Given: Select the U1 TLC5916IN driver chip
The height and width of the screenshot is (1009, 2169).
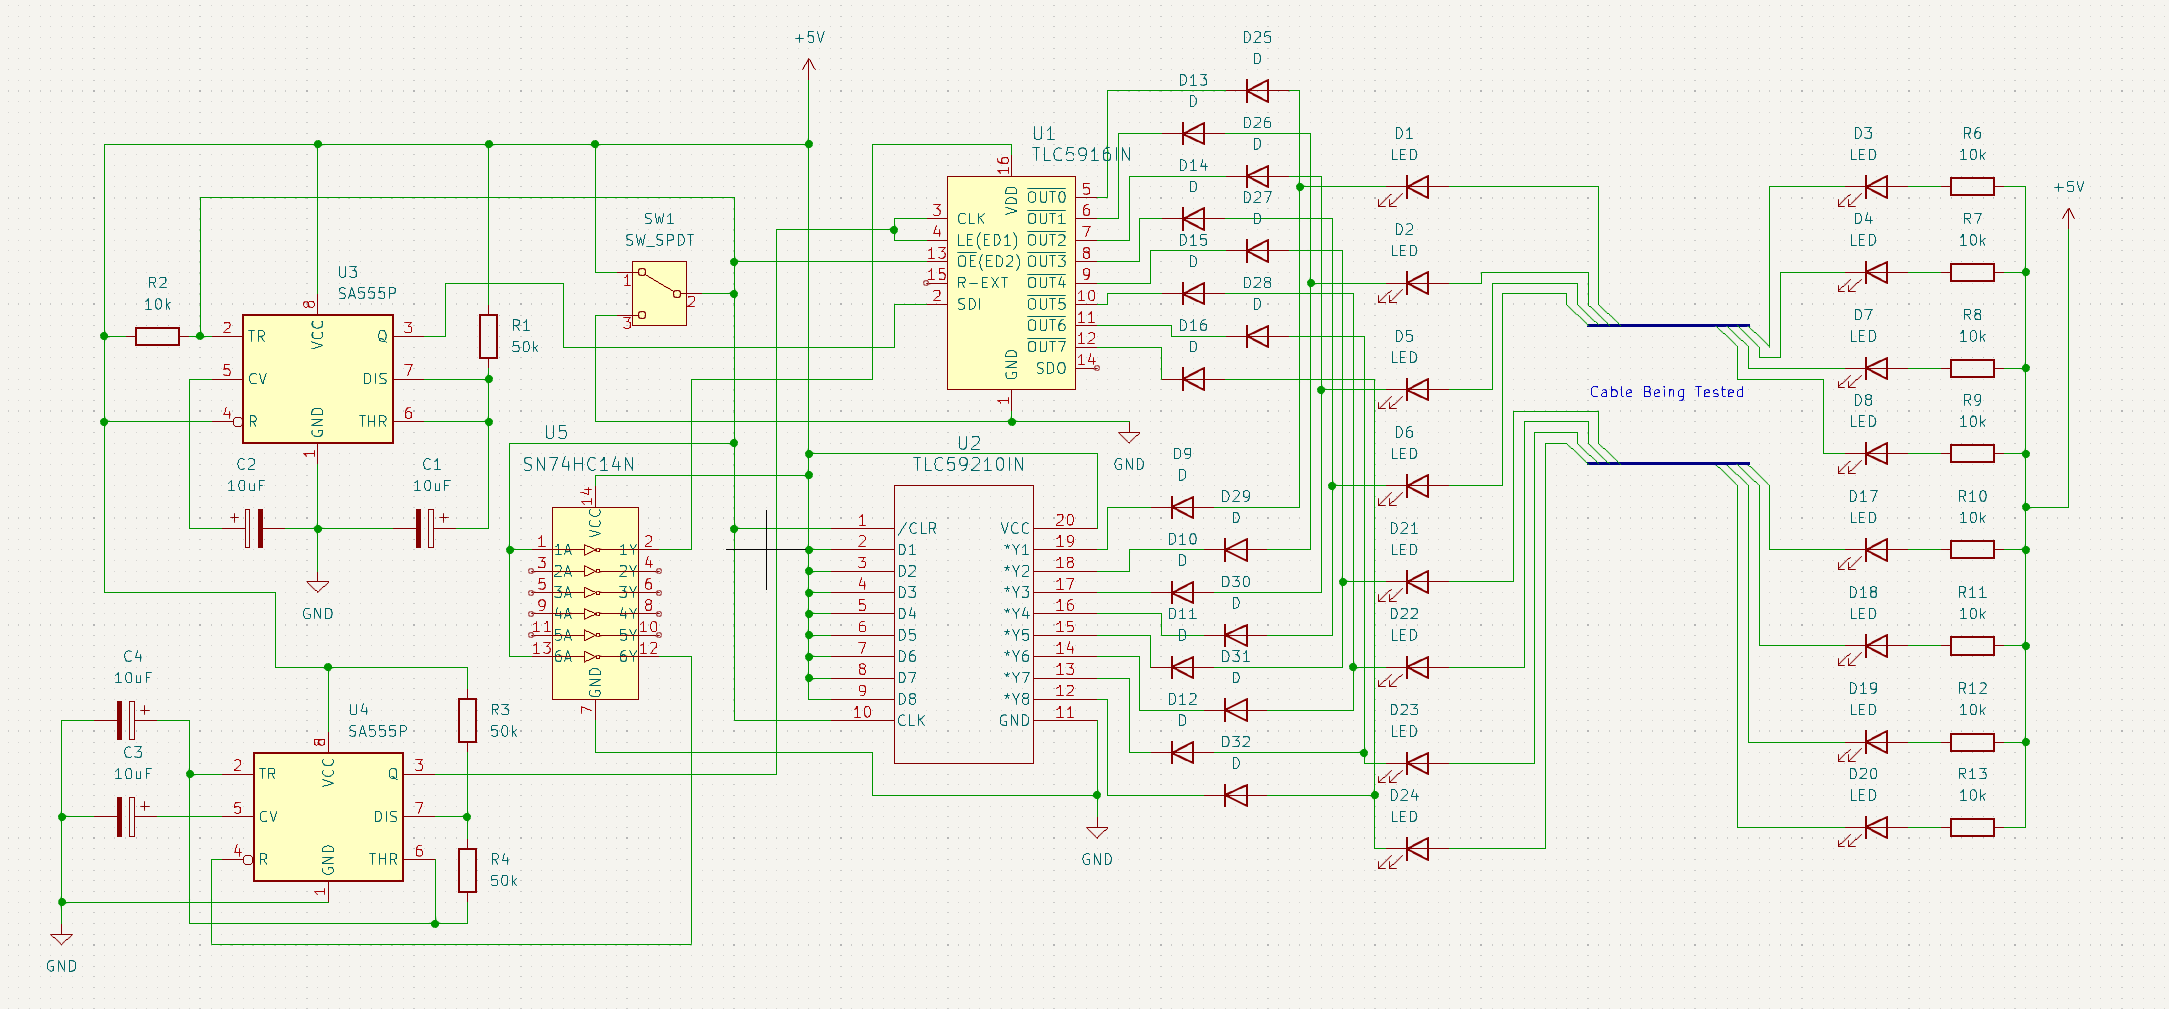Looking at the screenshot, I should (x=1011, y=283).
